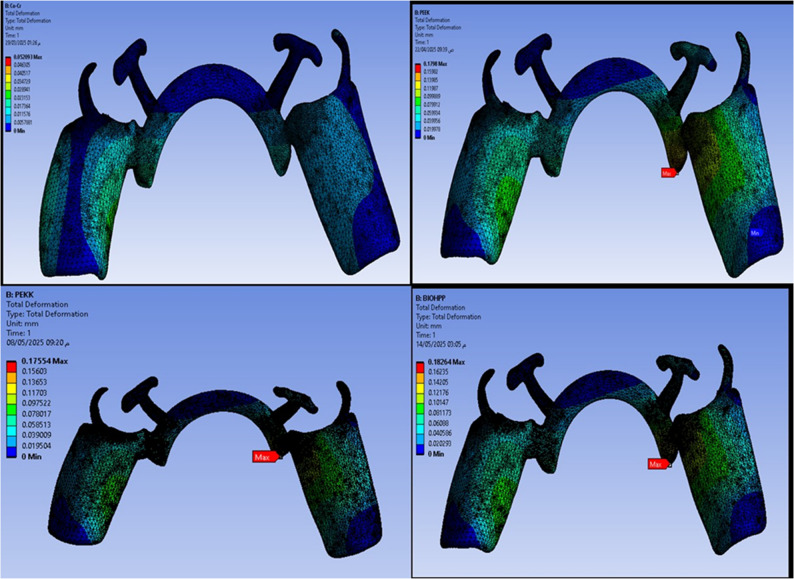Click the red Max probe label in PEKK panel
The height and width of the screenshot is (579, 794).
pos(265,457)
